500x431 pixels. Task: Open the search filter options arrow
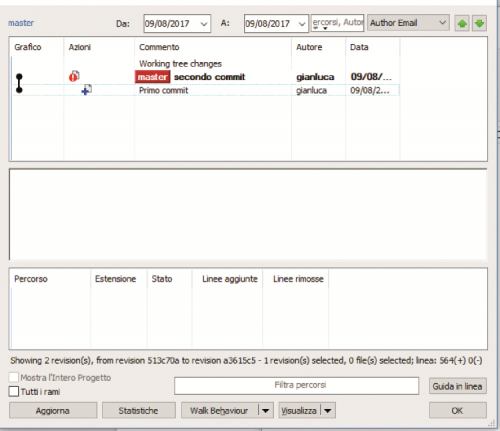pos(325,28)
